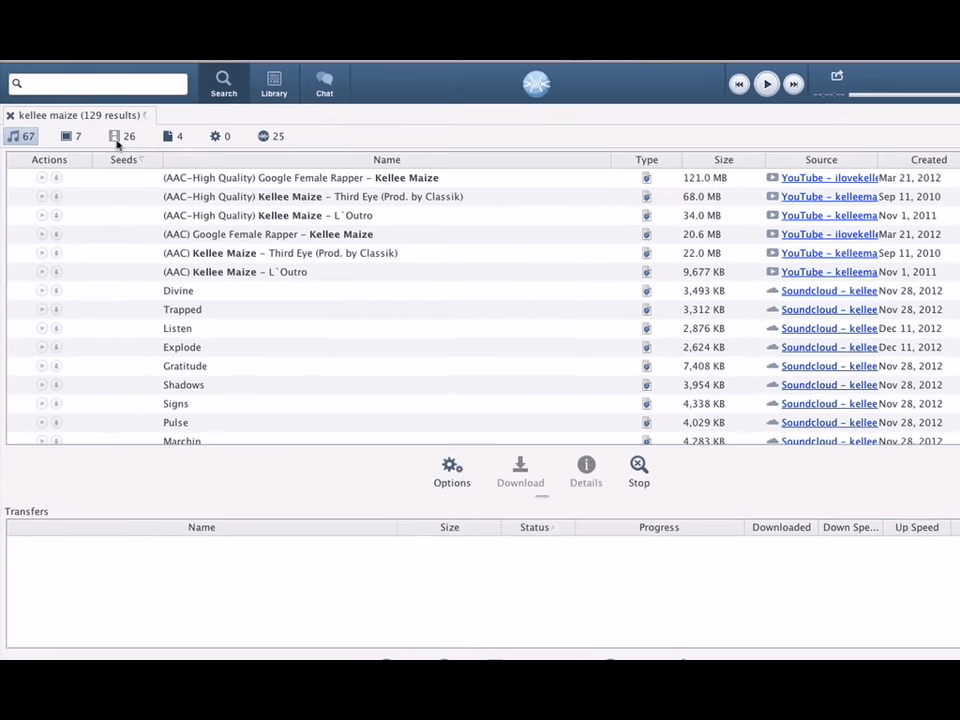Sort transfers by Progress column
Image resolution: width=960 pixels, height=720 pixels.
click(x=659, y=527)
